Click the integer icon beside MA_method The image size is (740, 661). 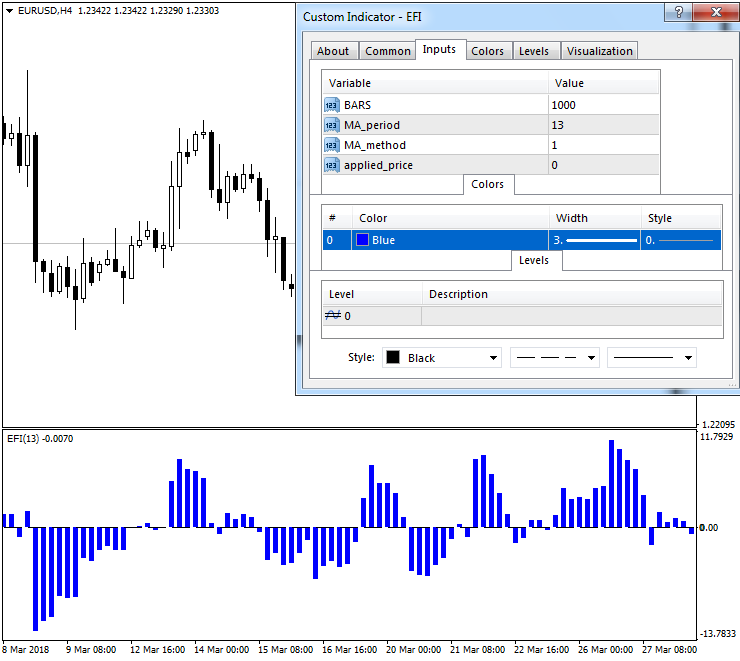[x=332, y=145]
